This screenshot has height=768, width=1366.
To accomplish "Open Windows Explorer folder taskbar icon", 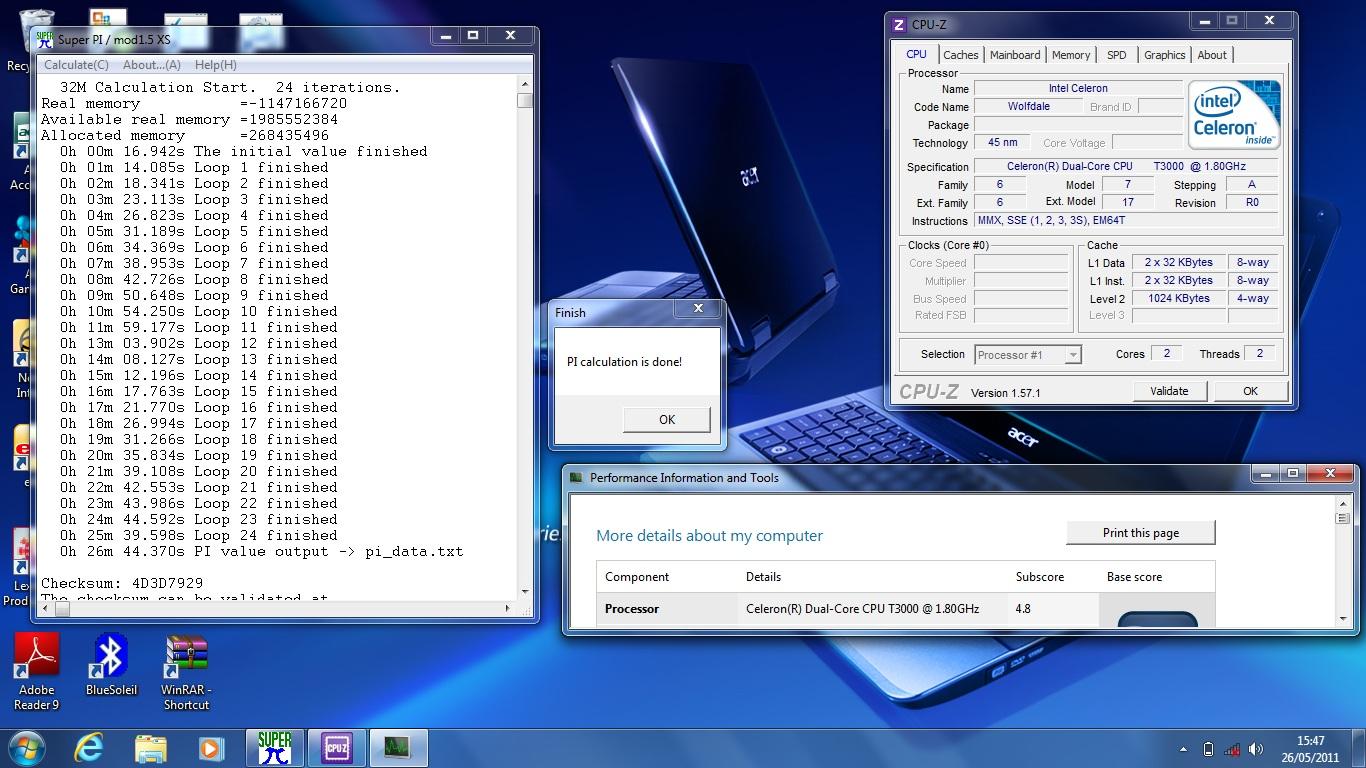I will [x=151, y=748].
